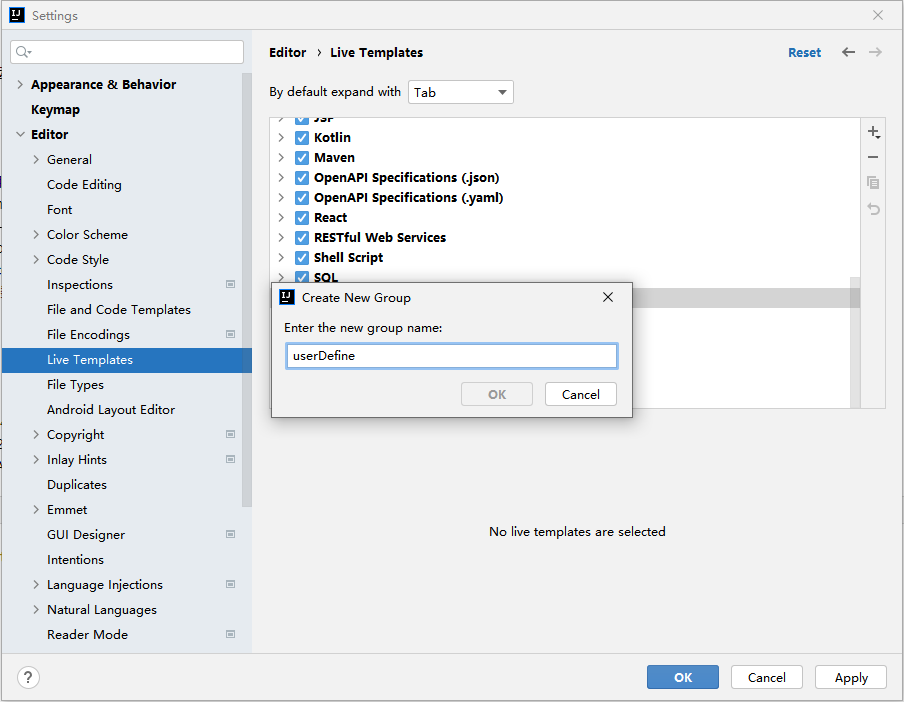Open the Intentions settings page

[x=76, y=560]
